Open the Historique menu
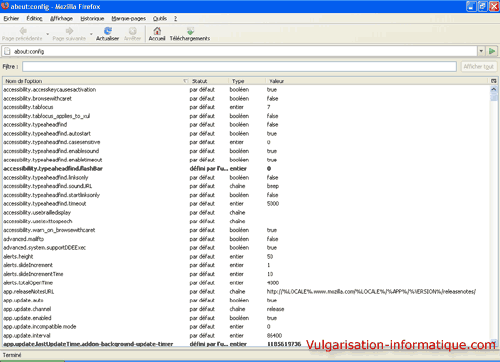Viewport: 500px width, 362px height. 92,18
